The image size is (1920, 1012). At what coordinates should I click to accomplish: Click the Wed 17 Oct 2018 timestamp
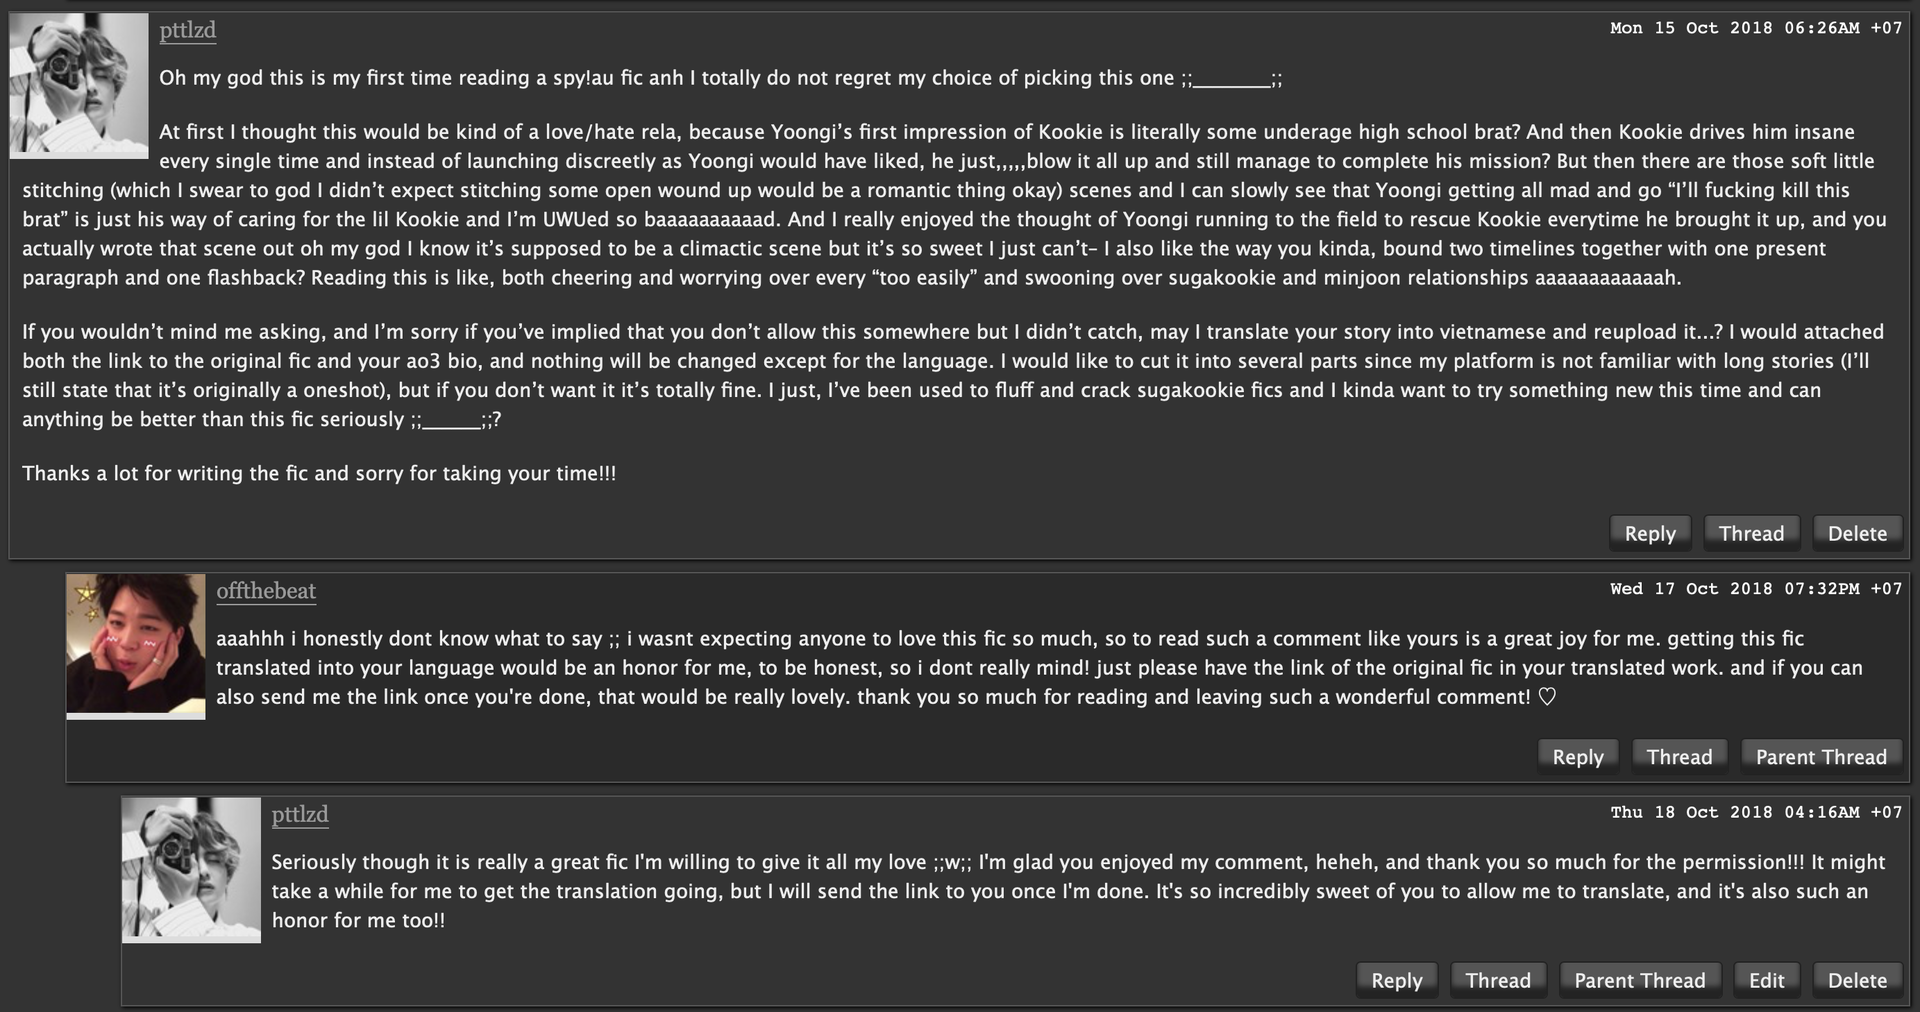click(x=1756, y=589)
